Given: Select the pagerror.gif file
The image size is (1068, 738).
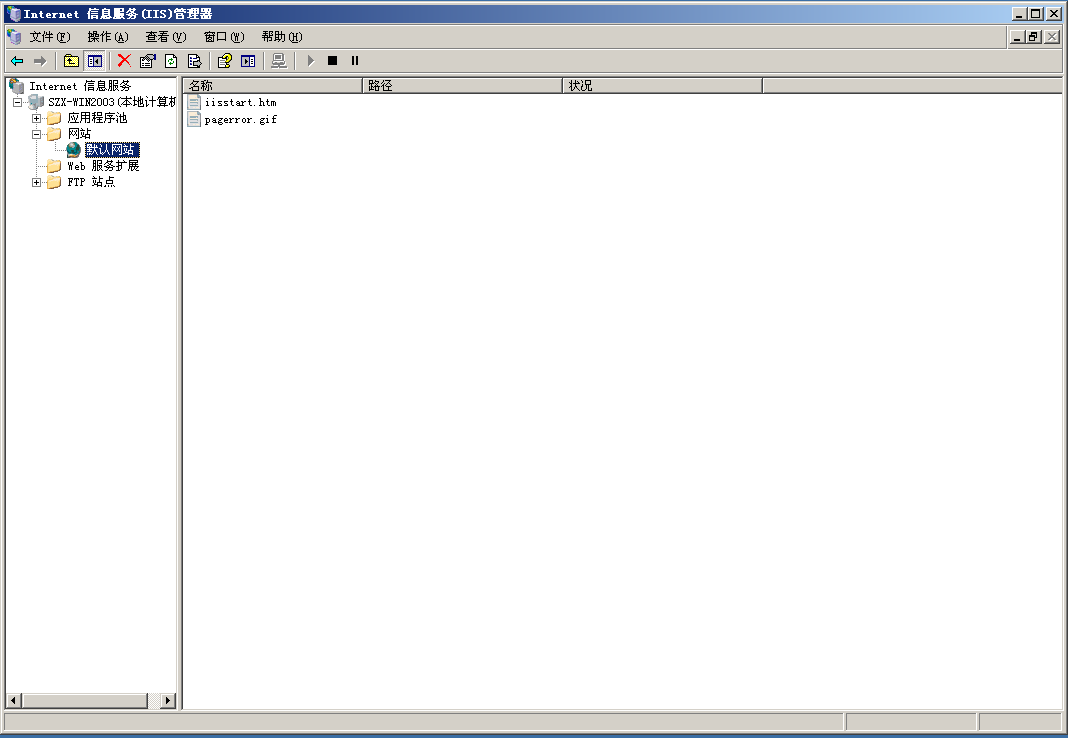Looking at the screenshot, I should [x=240, y=119].
